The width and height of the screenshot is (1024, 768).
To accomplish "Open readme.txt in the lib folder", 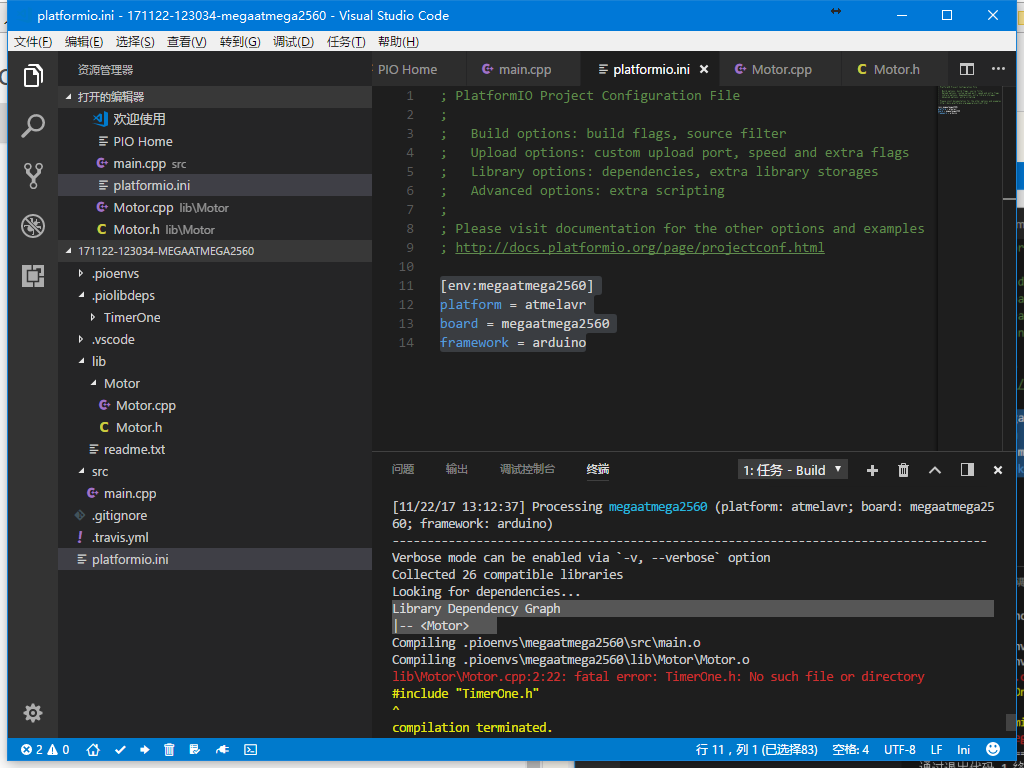I will point(215,449).
